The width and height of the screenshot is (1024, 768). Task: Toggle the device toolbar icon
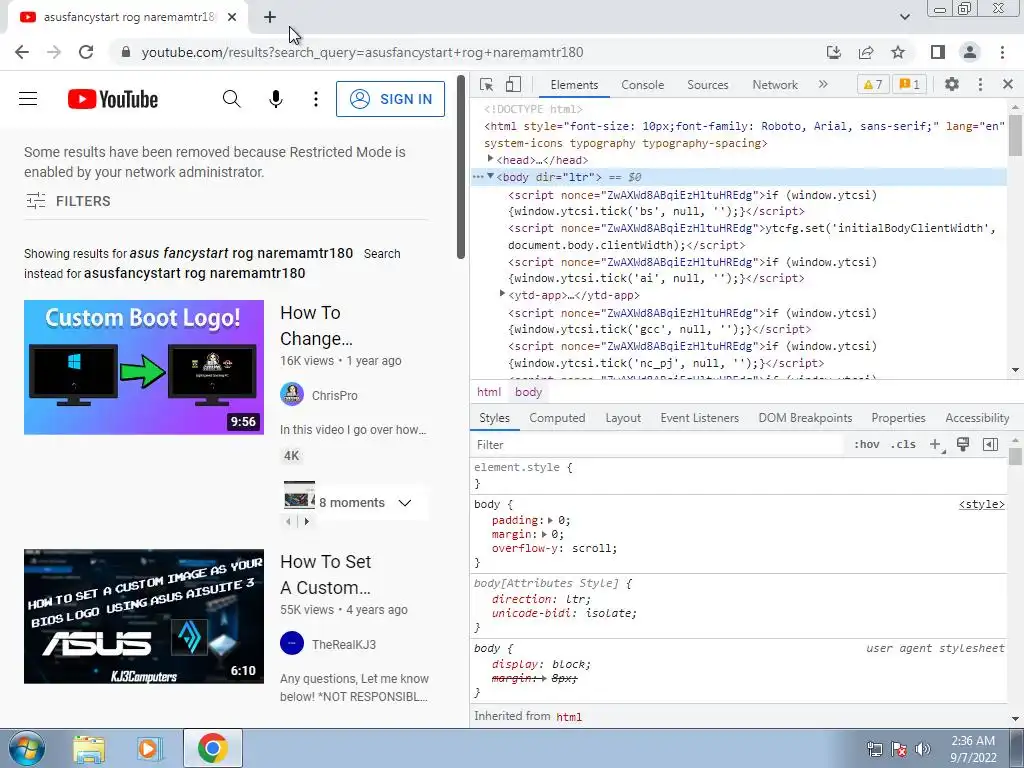pos(513,84)
